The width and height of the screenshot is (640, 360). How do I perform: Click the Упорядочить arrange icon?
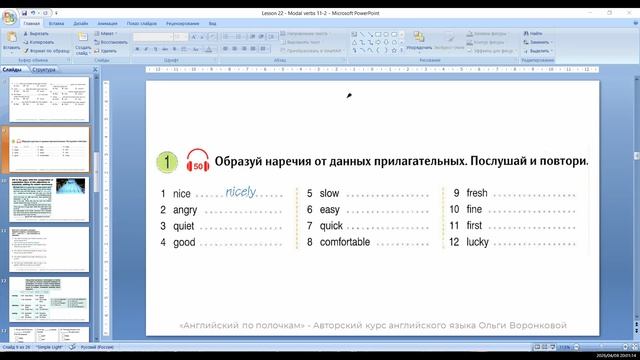click(419, 38)
